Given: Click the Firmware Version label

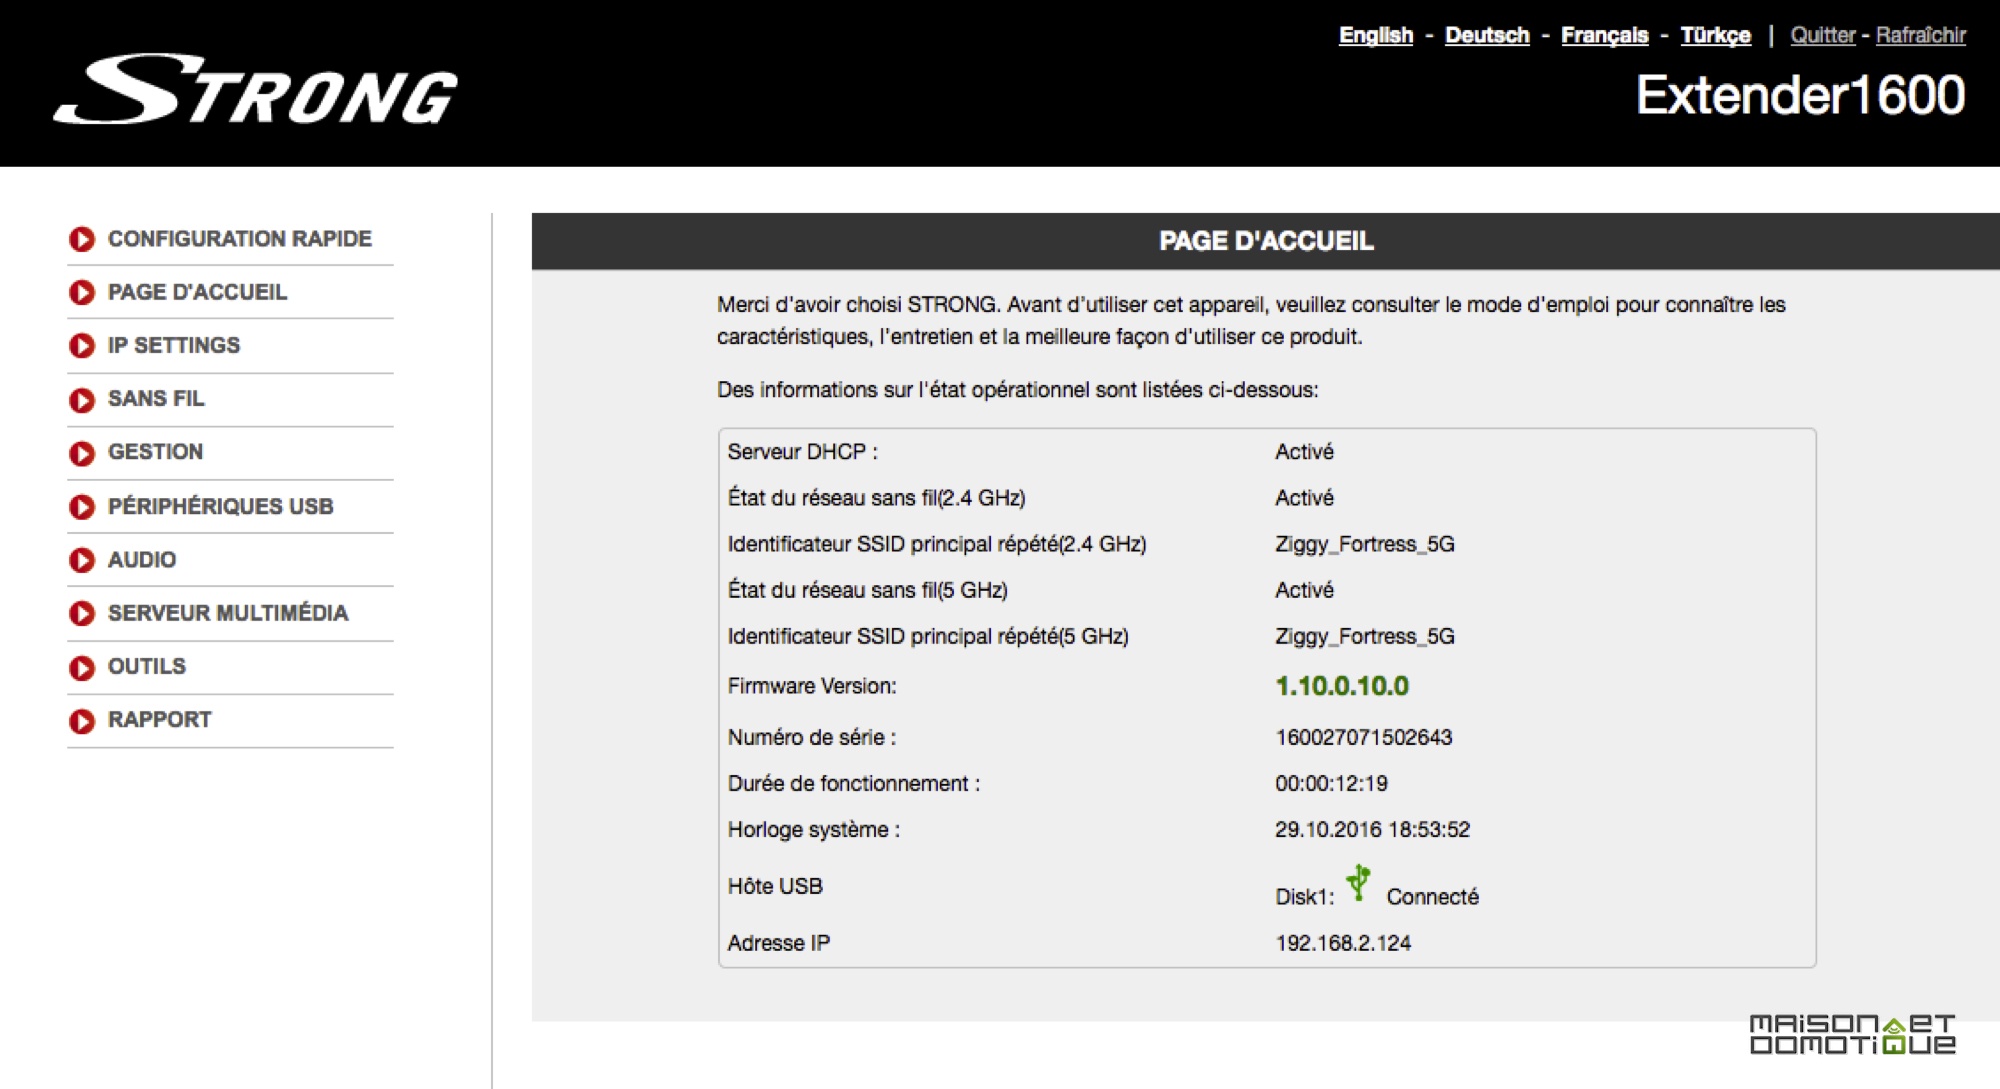Looking at the screenshot, I should coord(812,686).
